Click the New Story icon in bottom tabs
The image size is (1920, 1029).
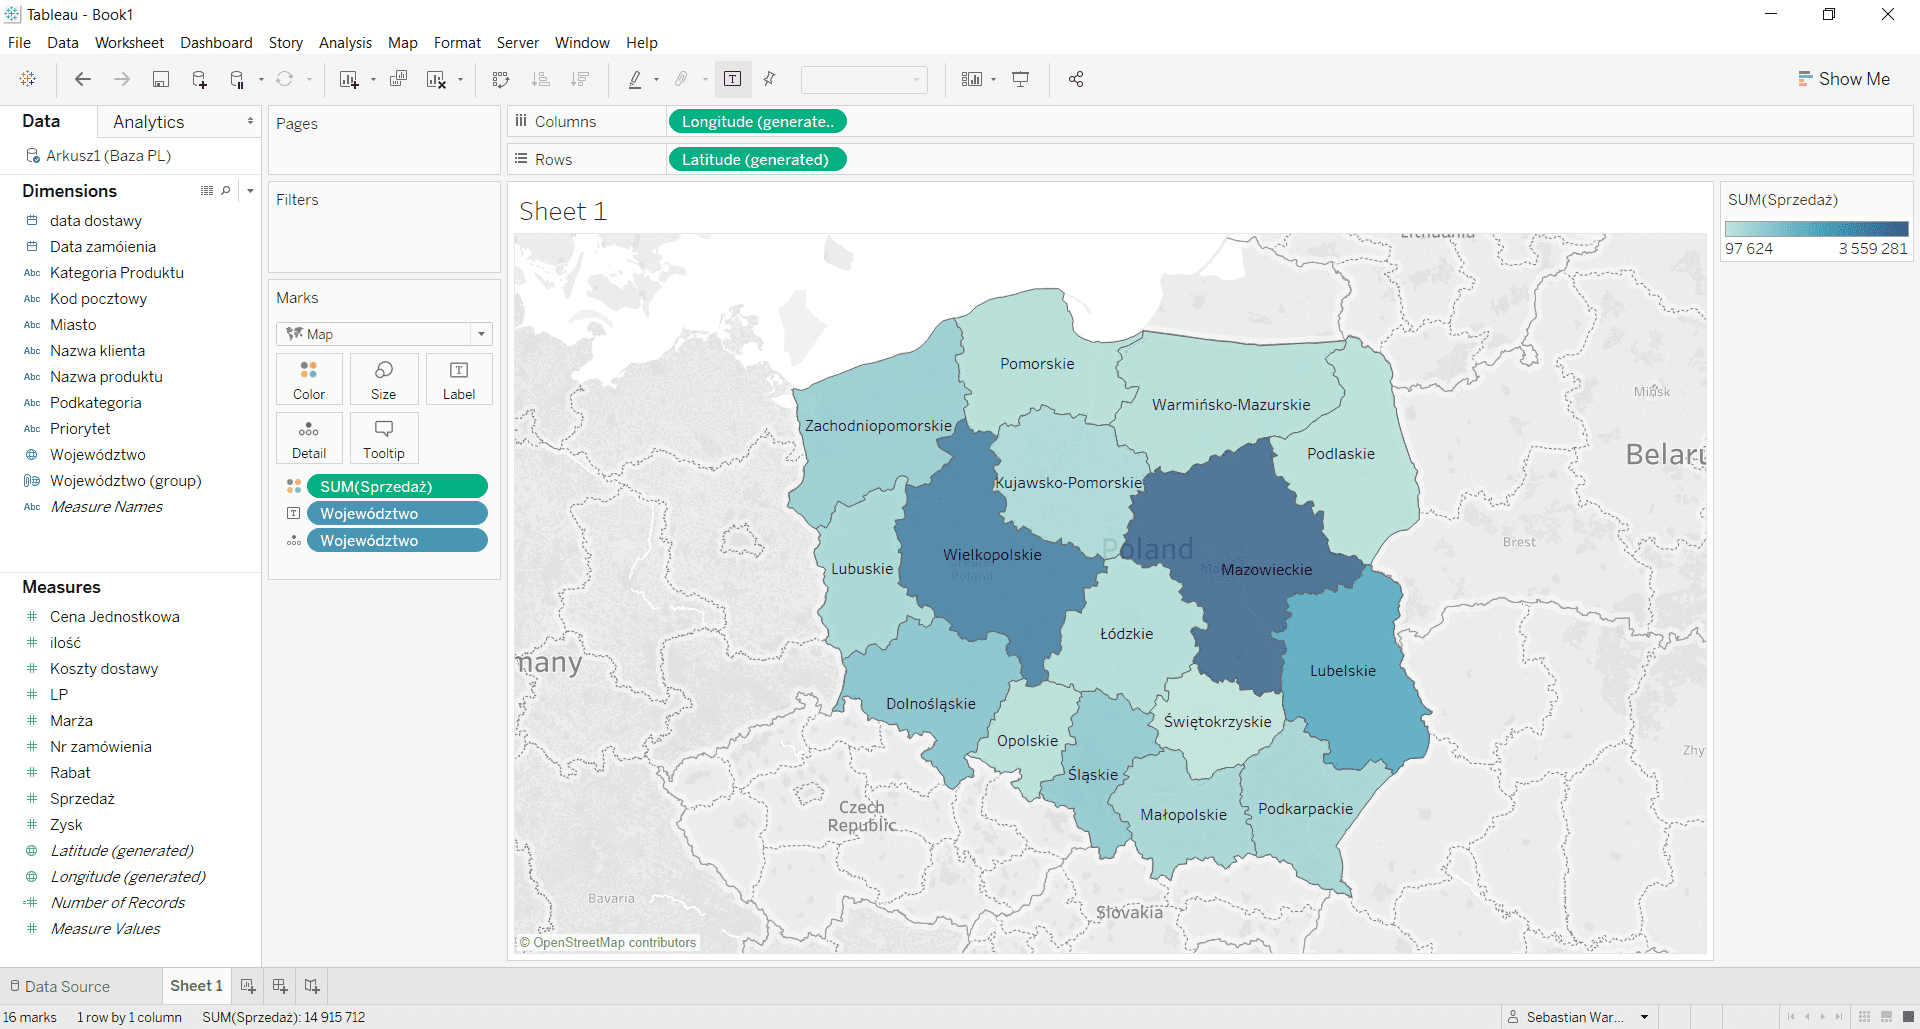click(x=312, y=986)
